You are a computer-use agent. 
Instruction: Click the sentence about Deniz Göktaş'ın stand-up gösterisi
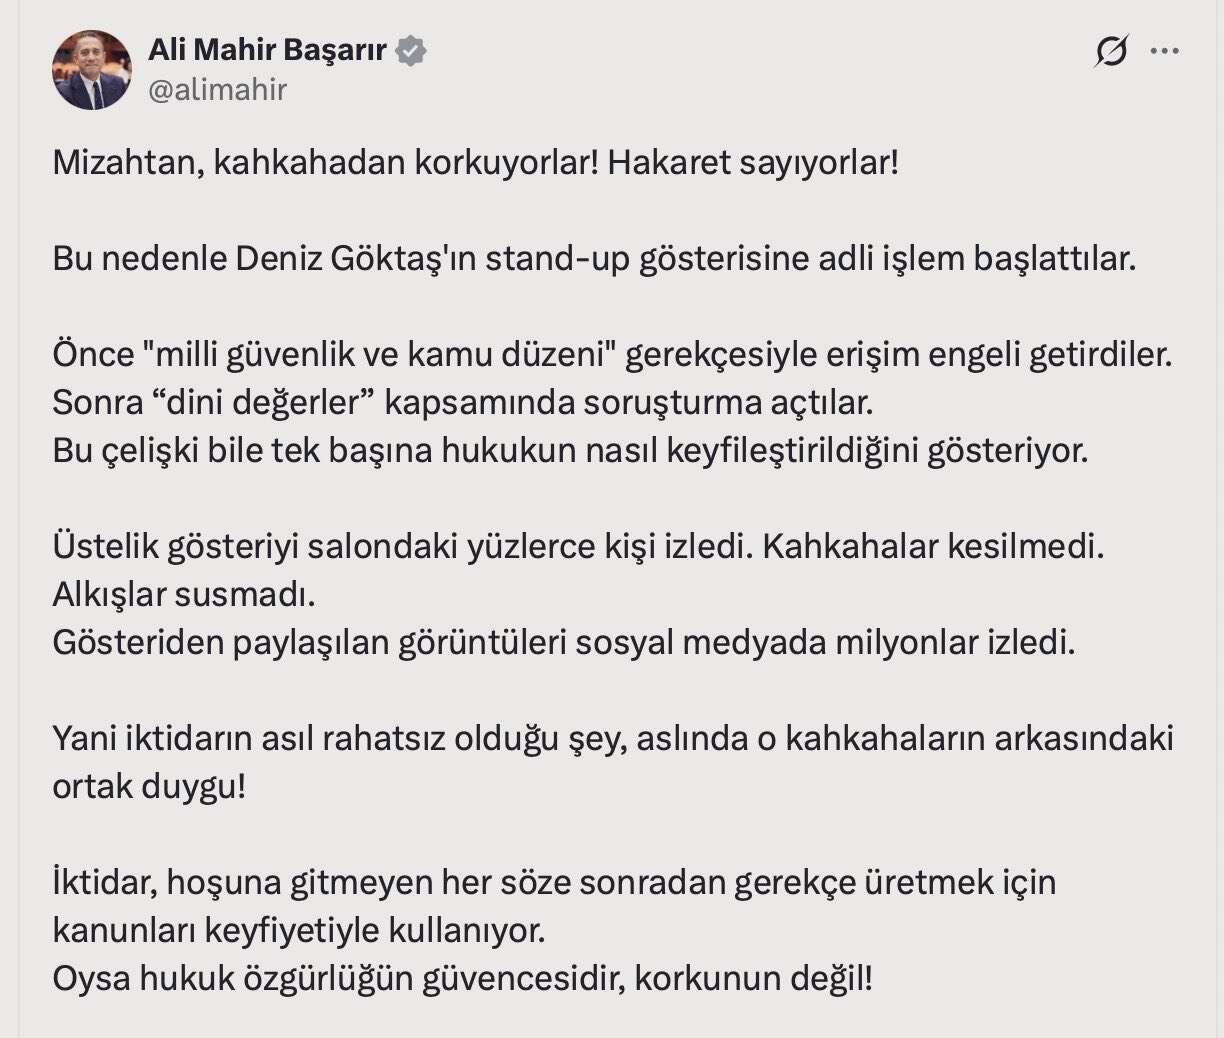595,258
